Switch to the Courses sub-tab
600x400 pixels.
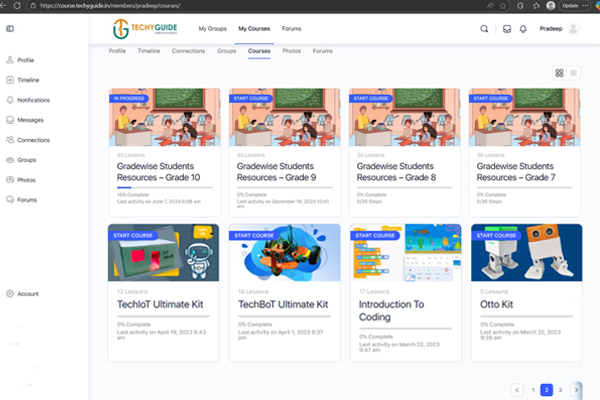259,51
